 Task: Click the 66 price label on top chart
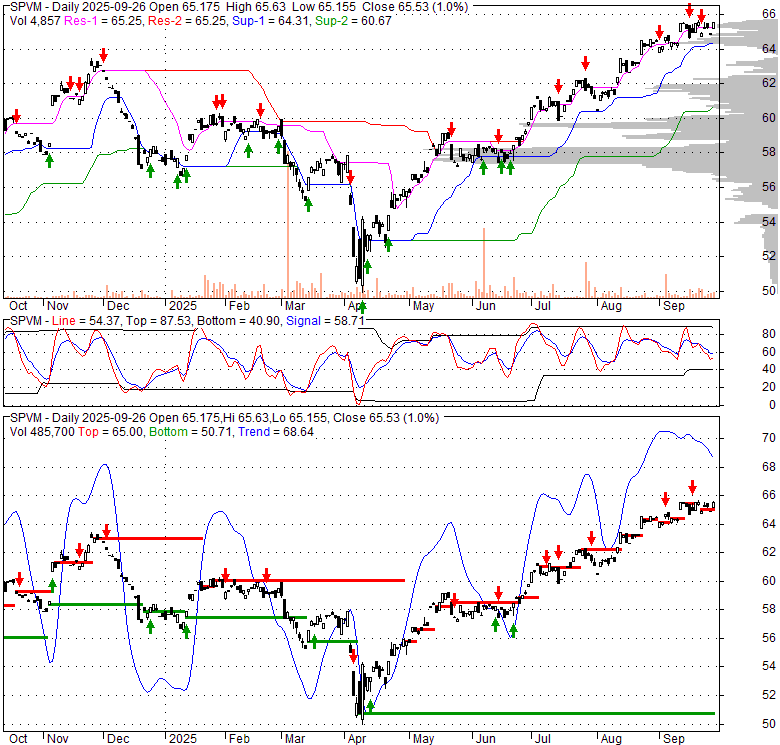point(769,13)
